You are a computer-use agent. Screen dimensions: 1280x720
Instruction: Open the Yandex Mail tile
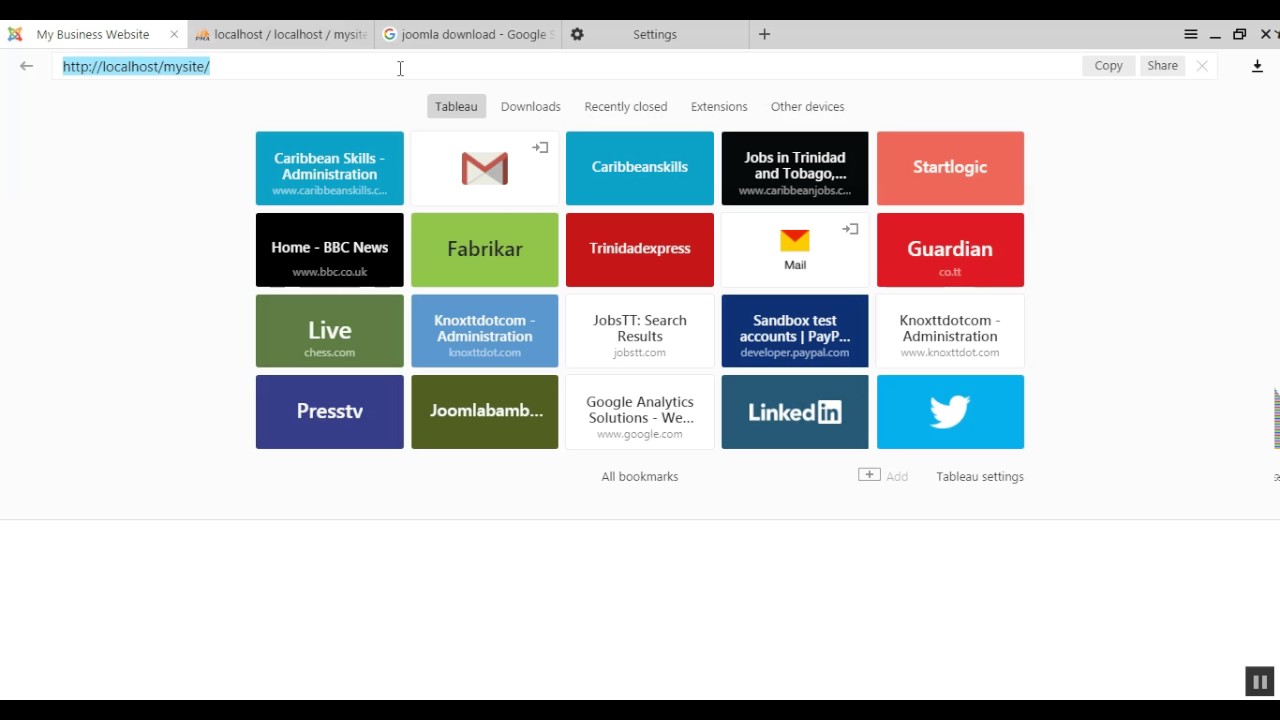(x=795, y=249)
